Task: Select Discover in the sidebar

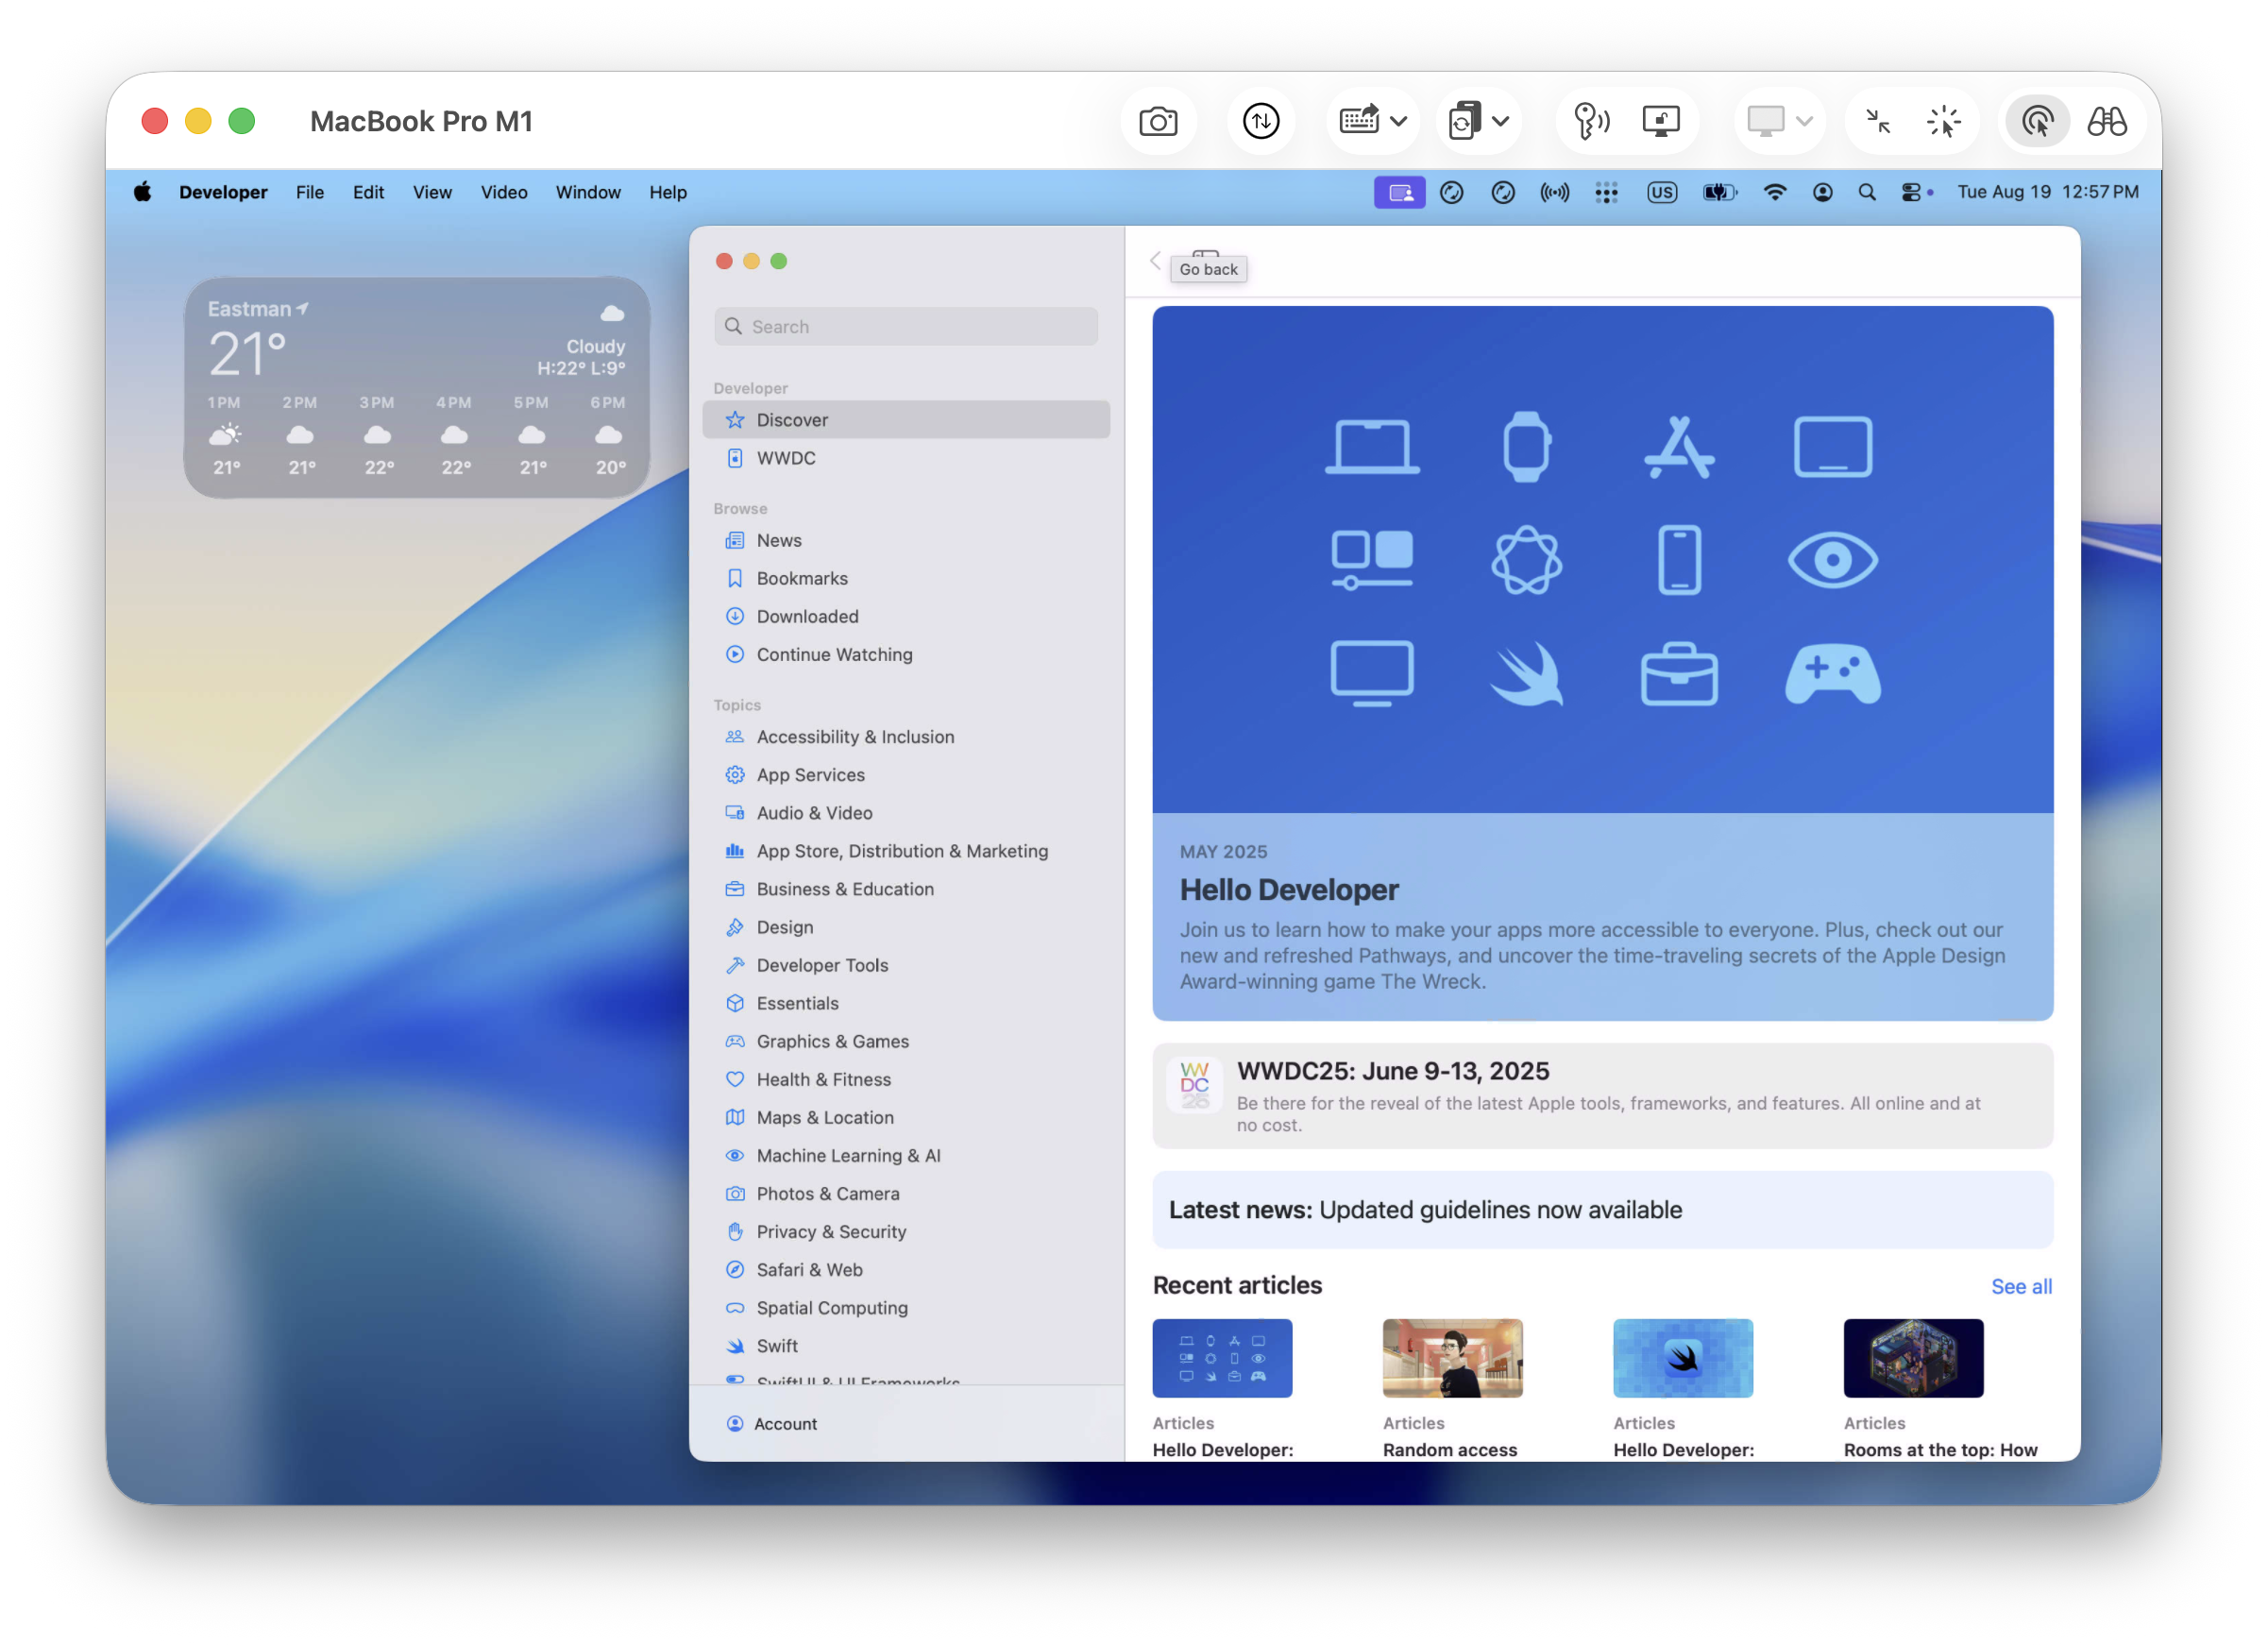Action: pos(905,420)
